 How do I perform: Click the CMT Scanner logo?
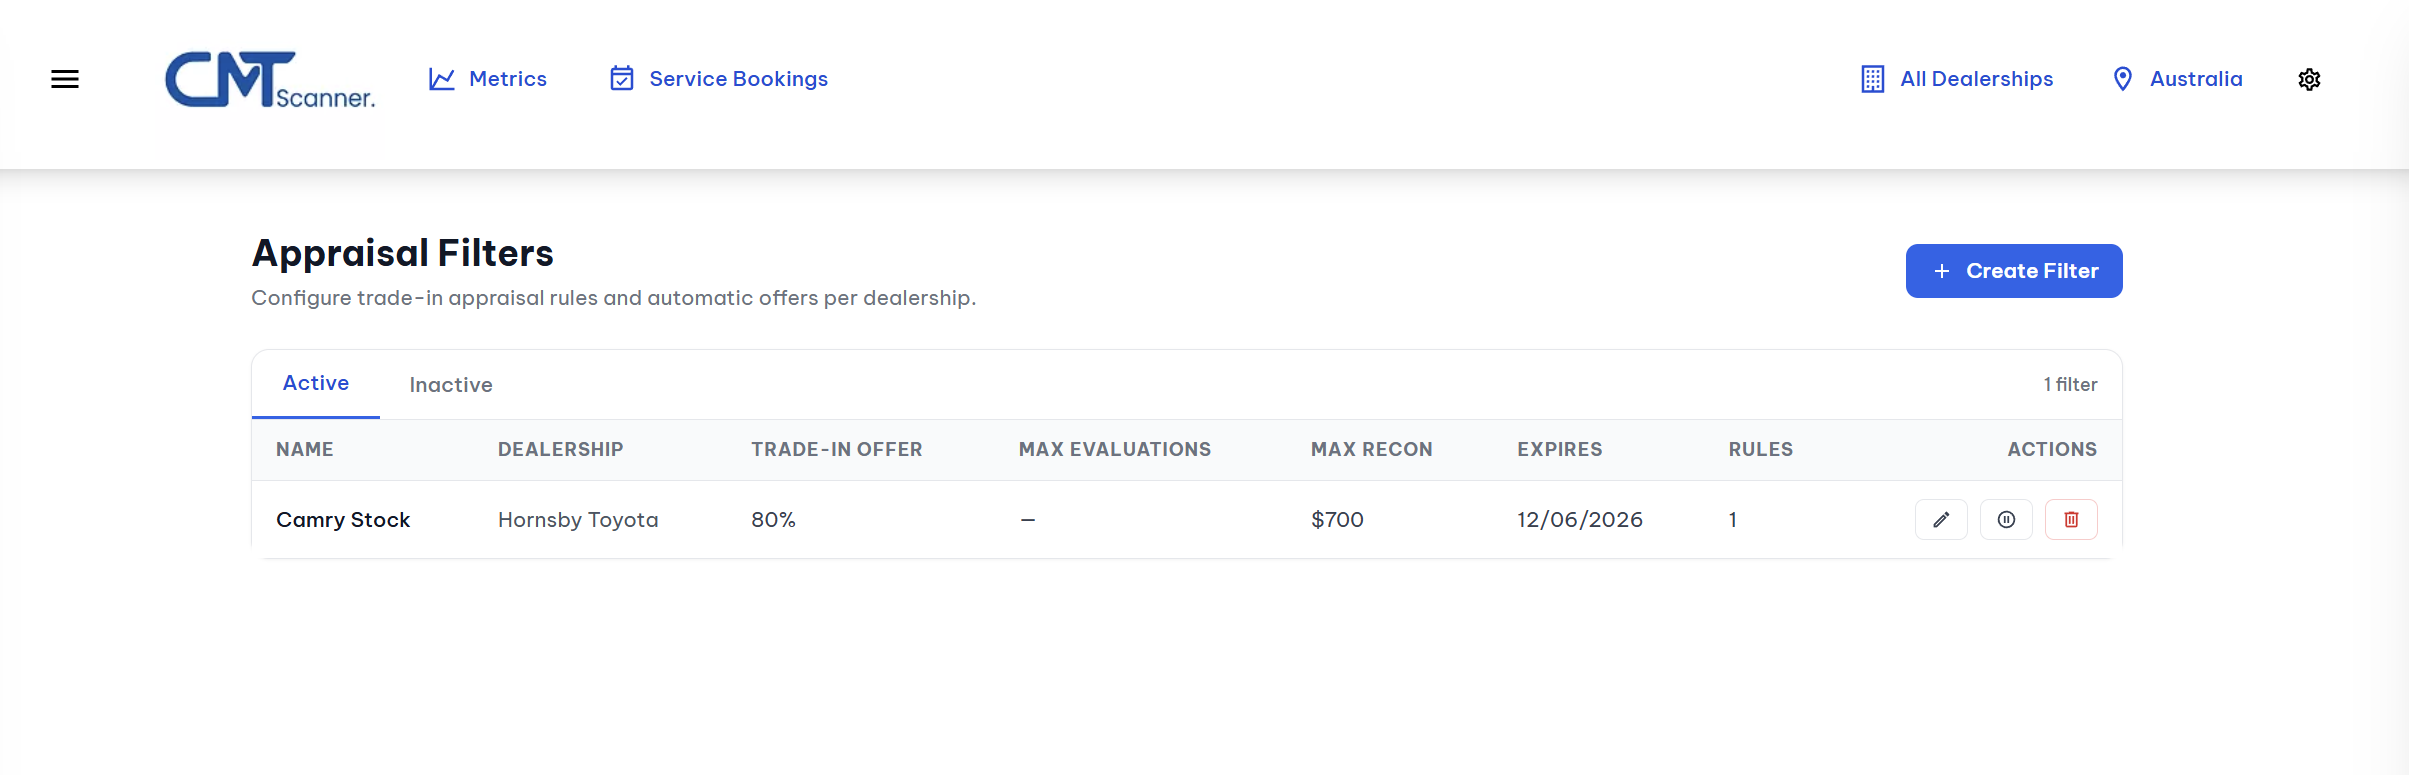270,80
